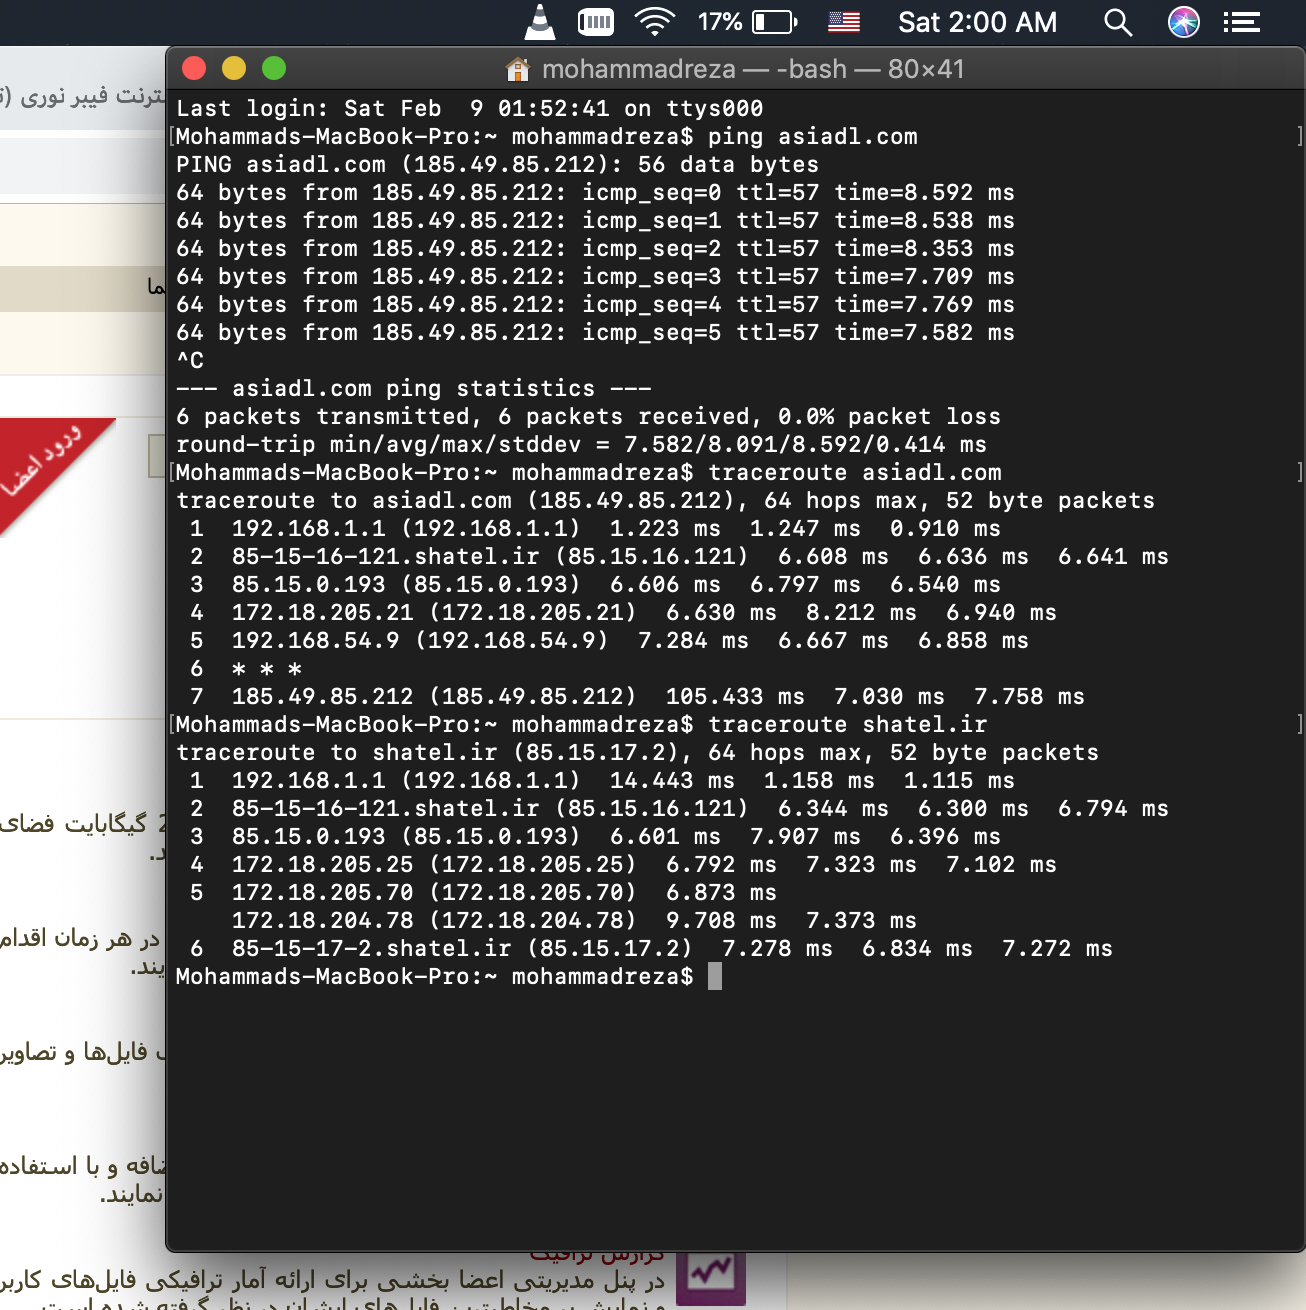Show Notification Center list icon
The image size is (1306, 1310).
[x=1242, y=22]
